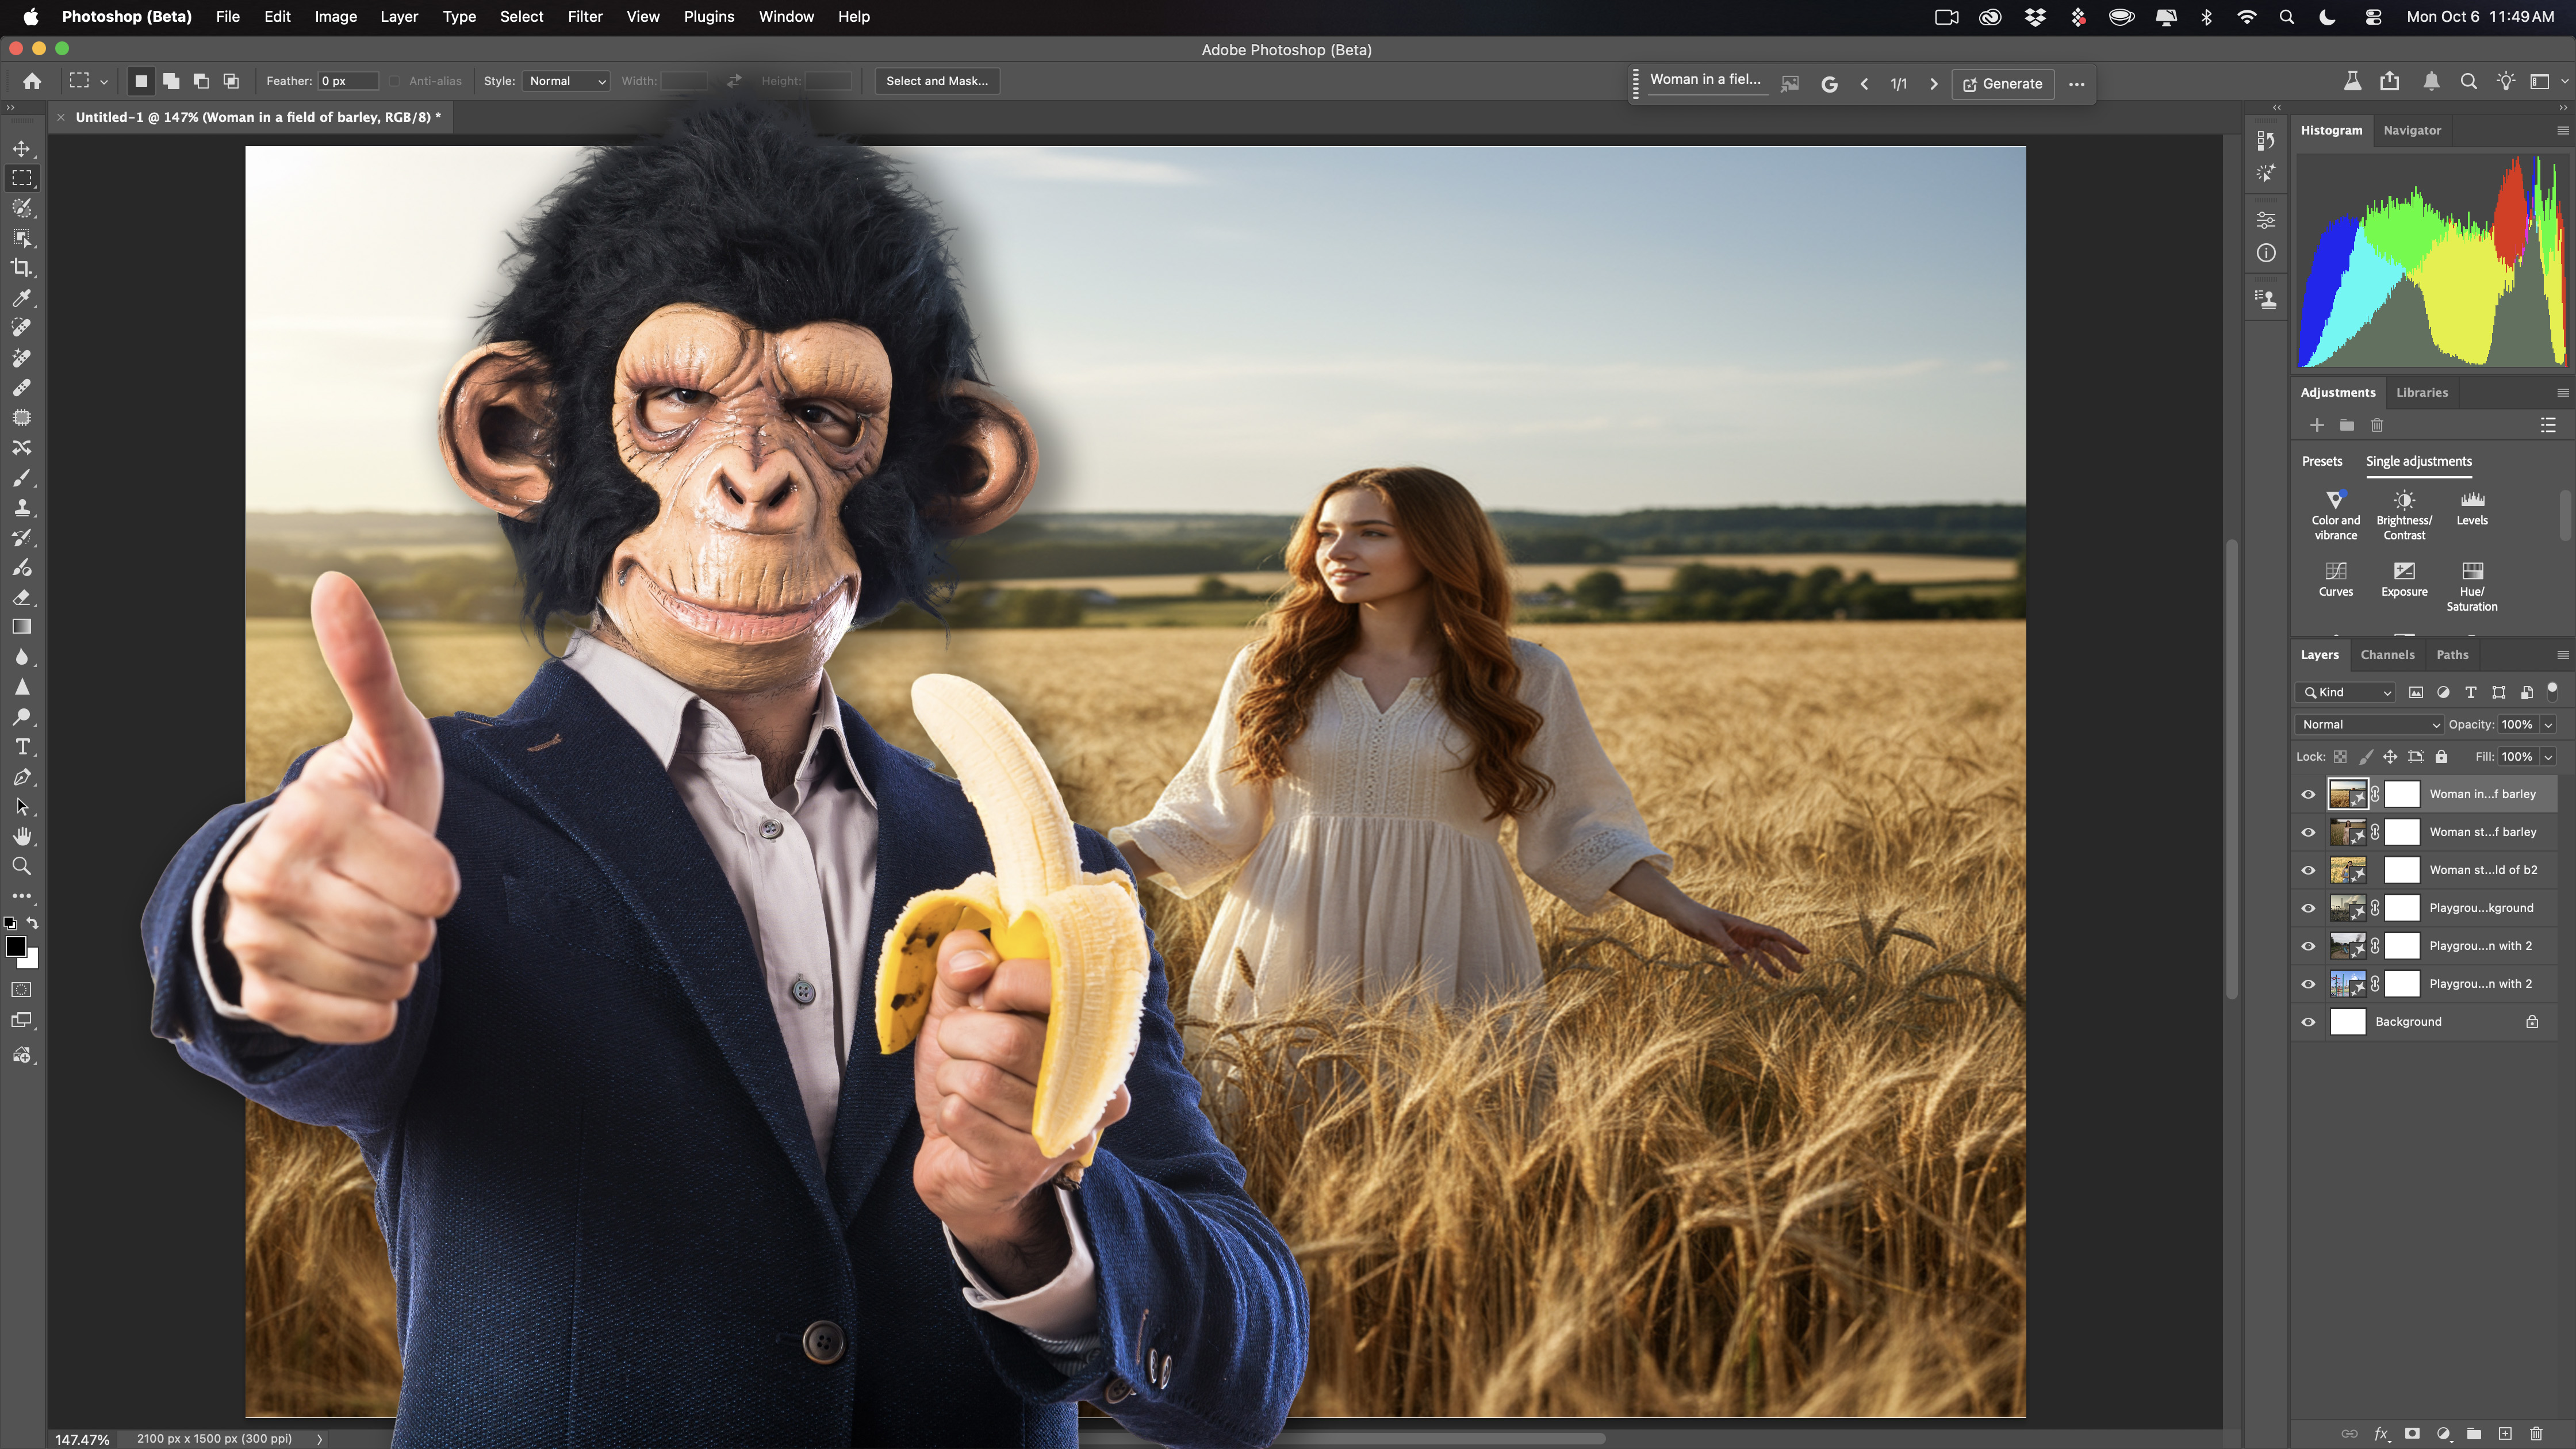Enable the Anti-alias checkbox
This screenshot has width=2576, height=1449.
tap(395, 81)
